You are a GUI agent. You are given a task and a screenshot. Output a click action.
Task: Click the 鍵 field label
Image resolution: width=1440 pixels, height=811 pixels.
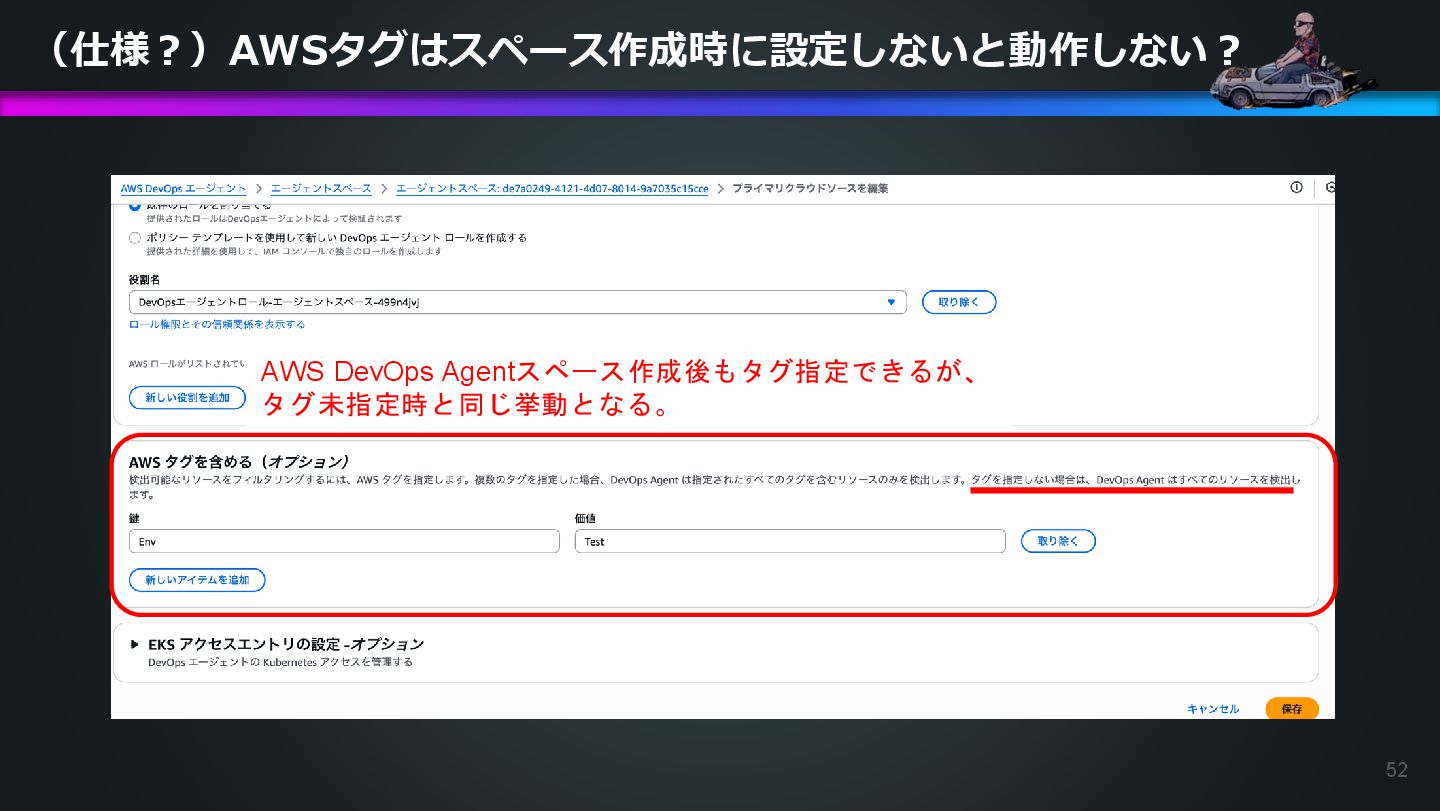click(134, 519)
